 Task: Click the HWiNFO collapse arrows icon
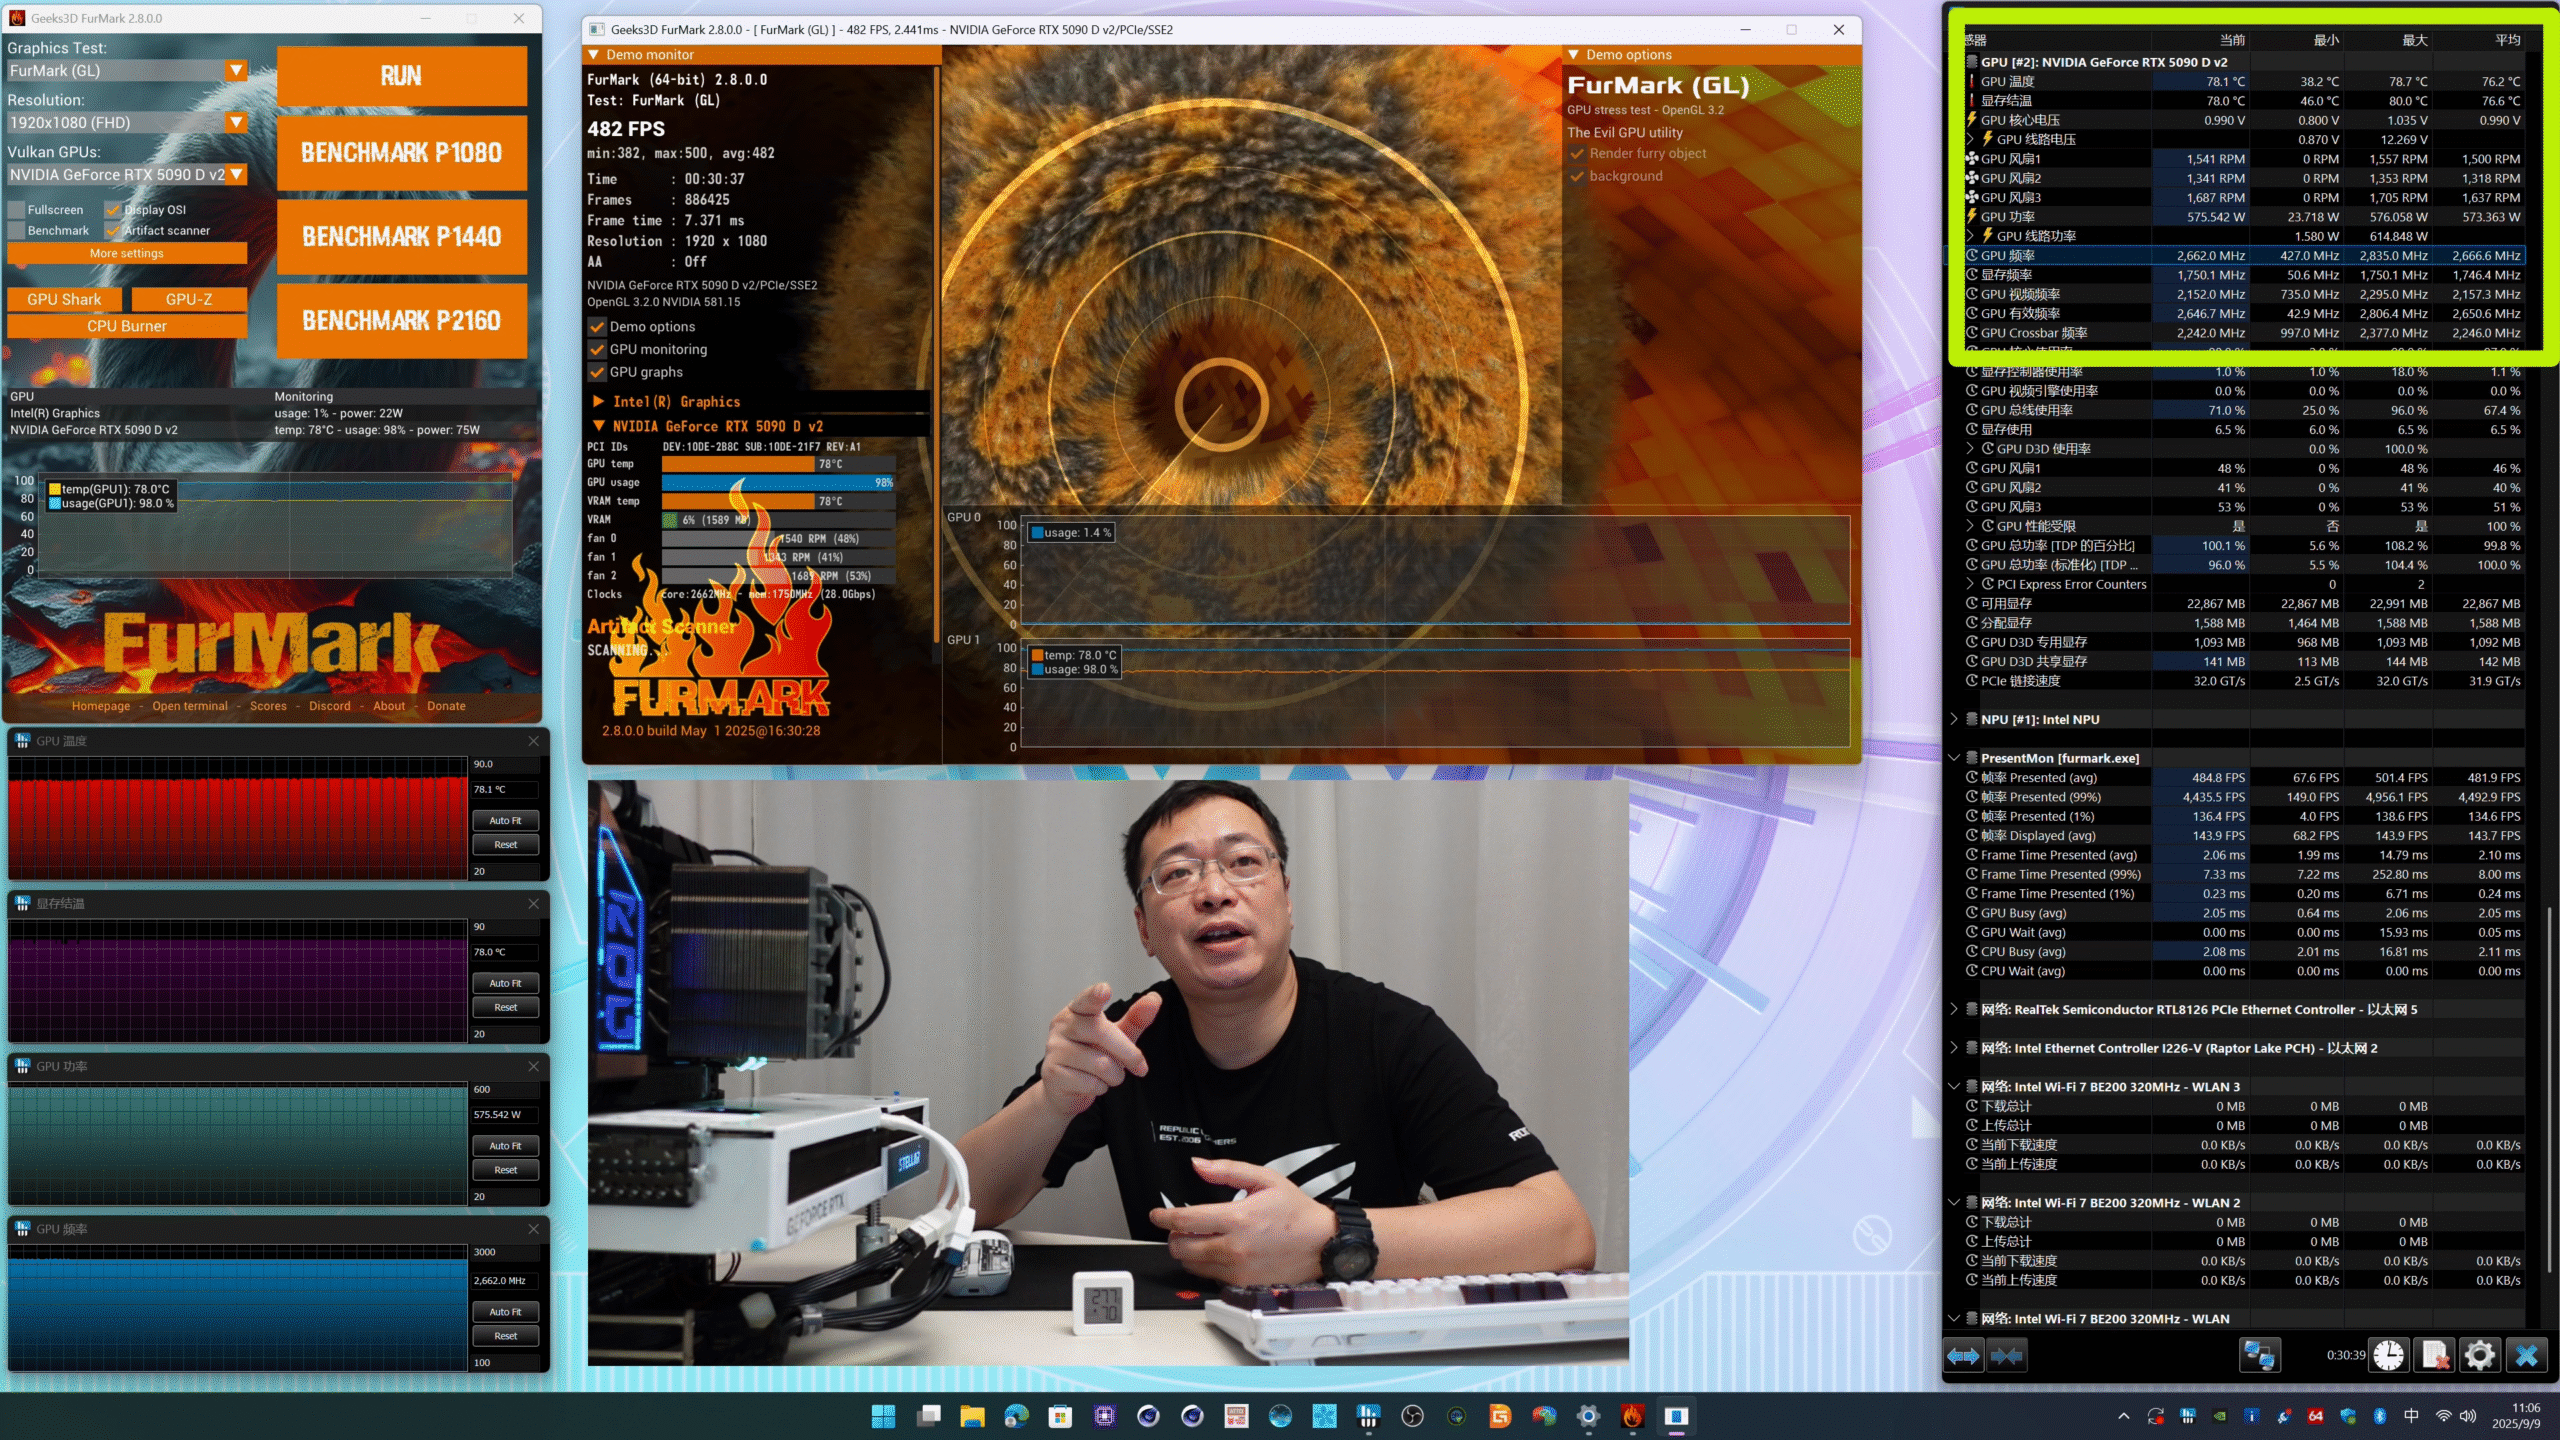[x=2006, y=1356]
